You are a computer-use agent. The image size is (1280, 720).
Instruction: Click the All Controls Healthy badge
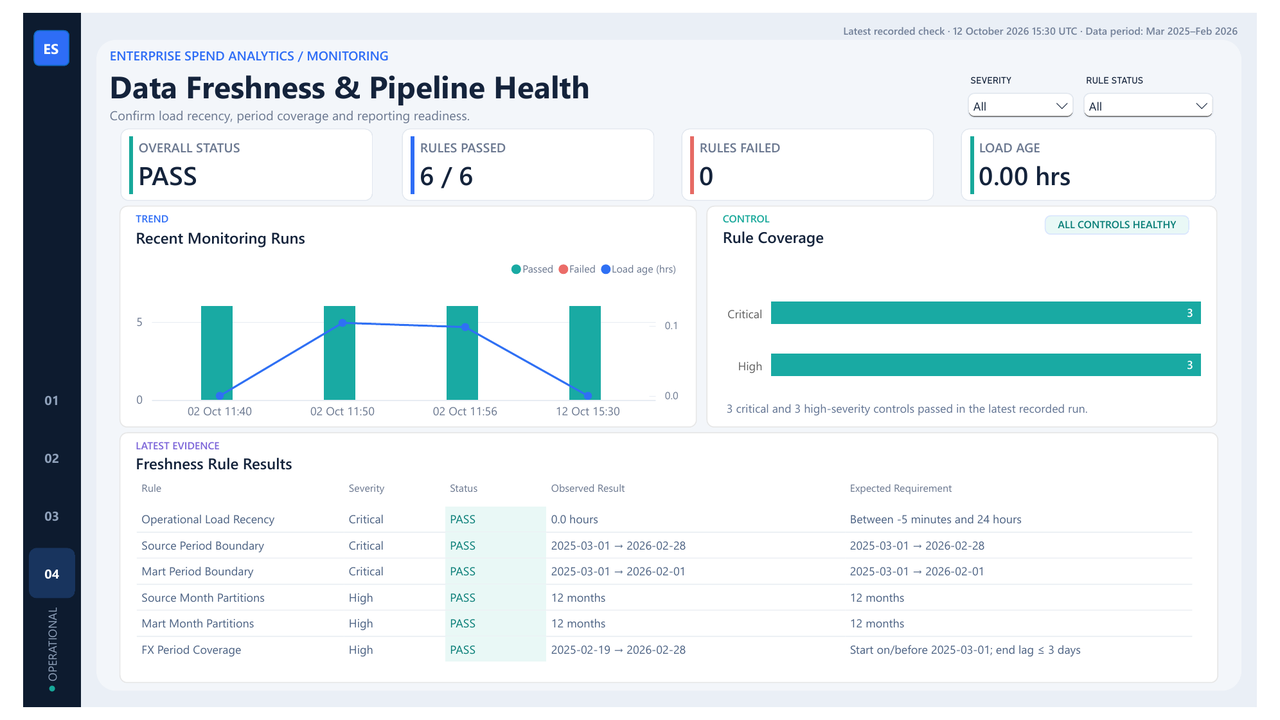coord(1117,225)
